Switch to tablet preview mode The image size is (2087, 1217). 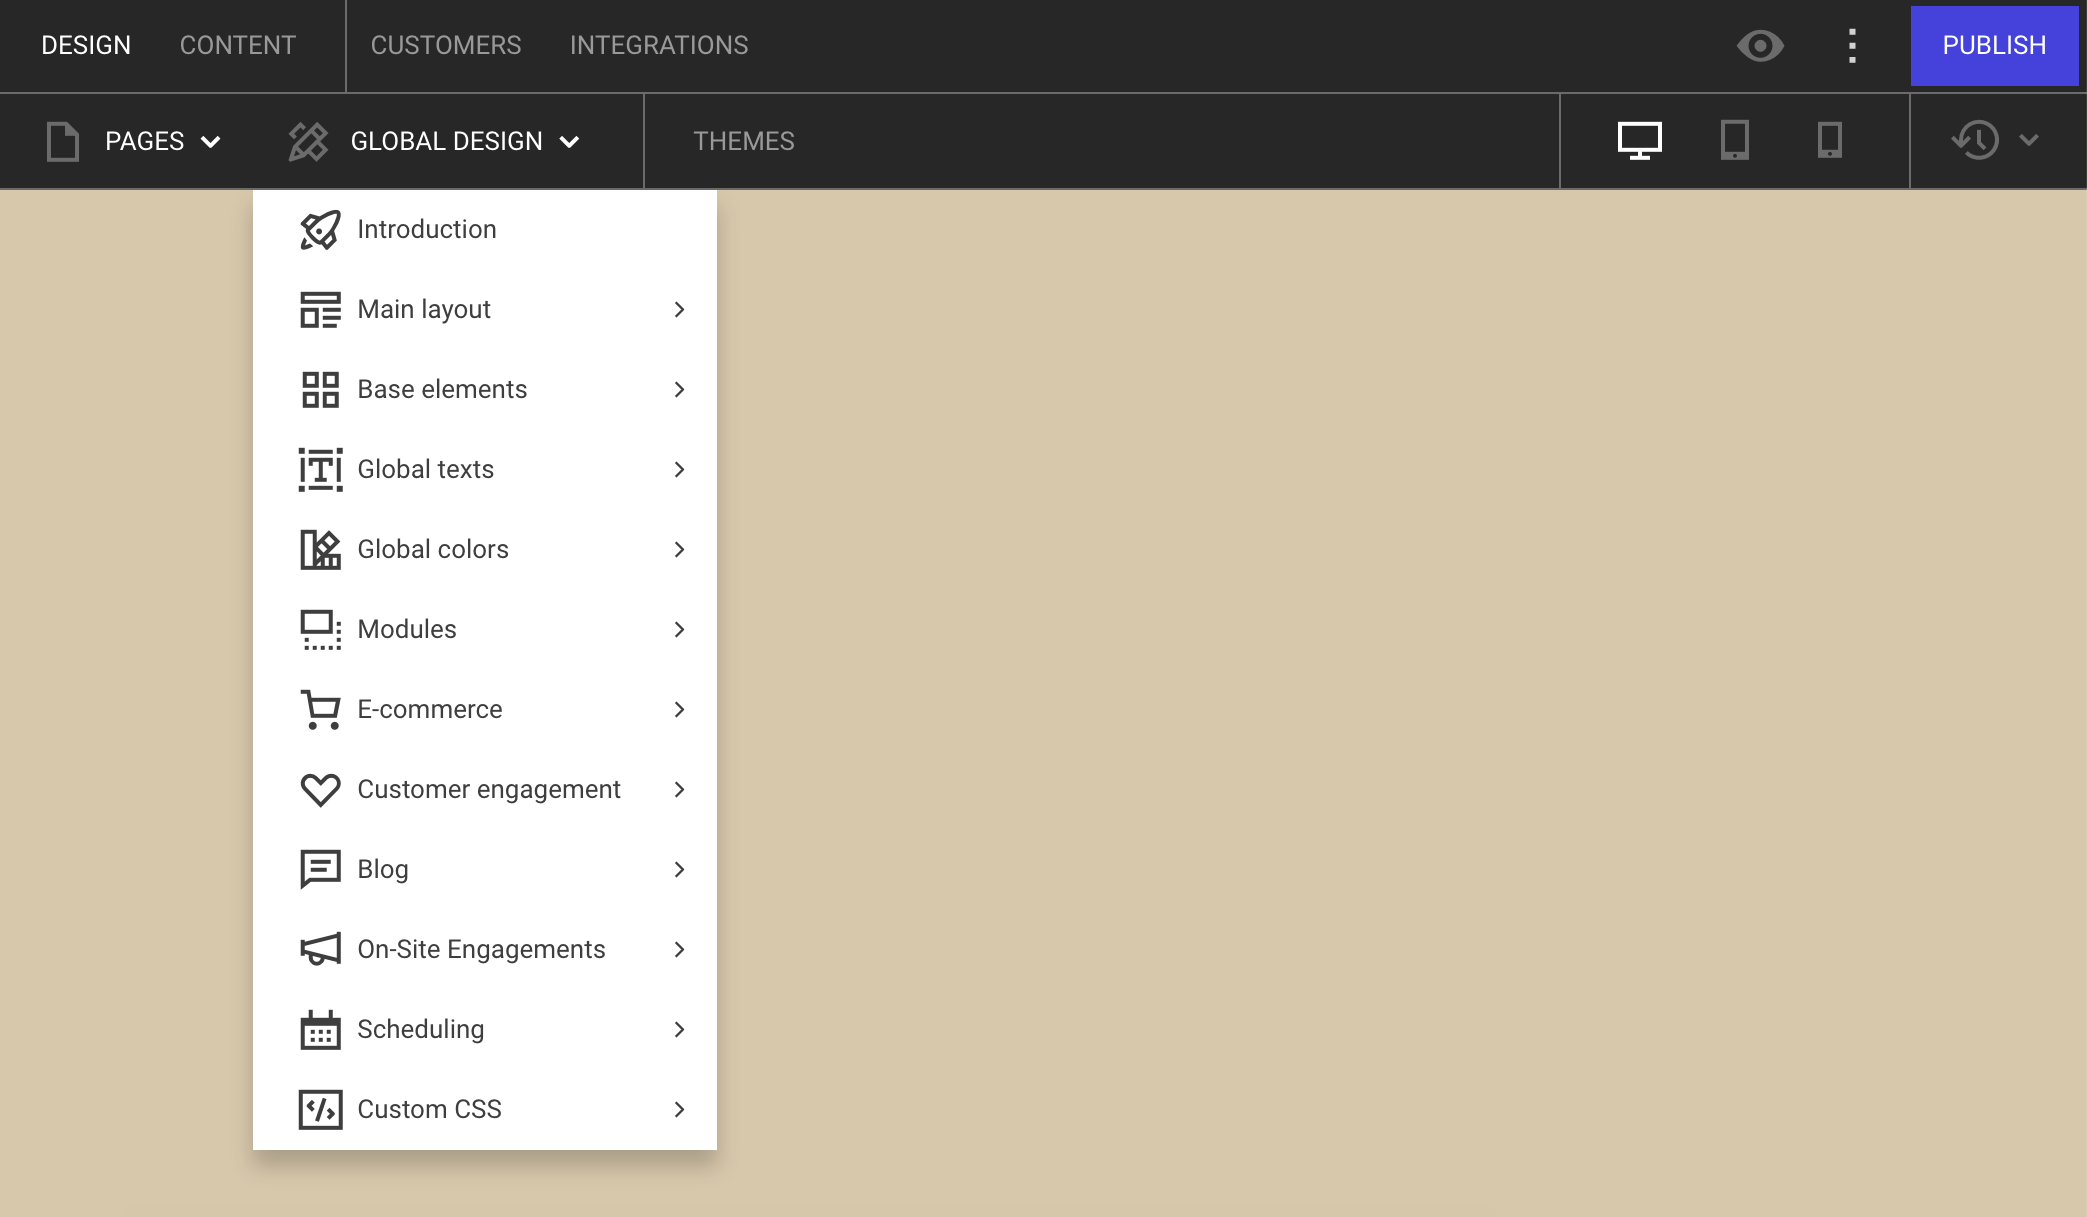pyautogui.click(x=1735, y=141)
